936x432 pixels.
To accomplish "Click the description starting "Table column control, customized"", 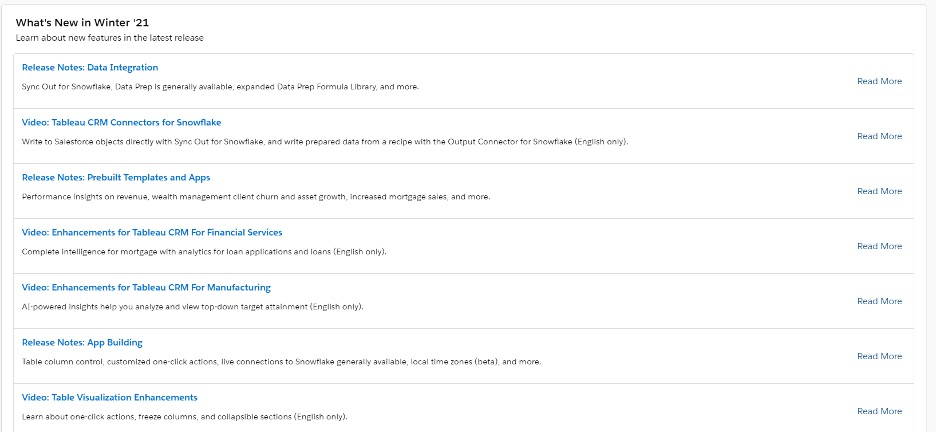I will (x=282, y=362).
